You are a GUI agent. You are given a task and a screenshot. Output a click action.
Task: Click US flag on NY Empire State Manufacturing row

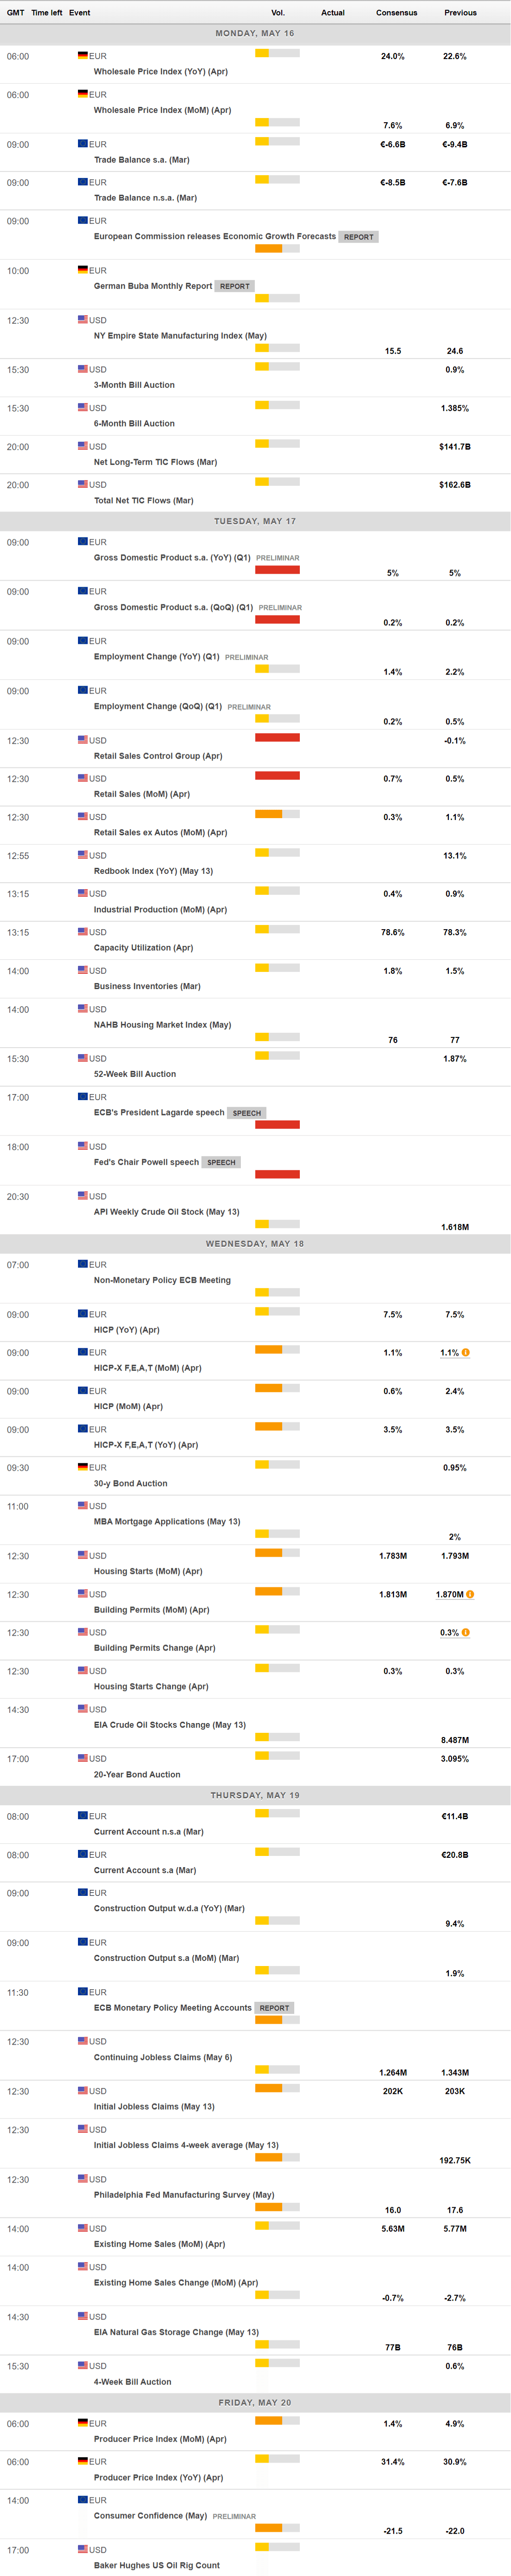coord(83,319)
